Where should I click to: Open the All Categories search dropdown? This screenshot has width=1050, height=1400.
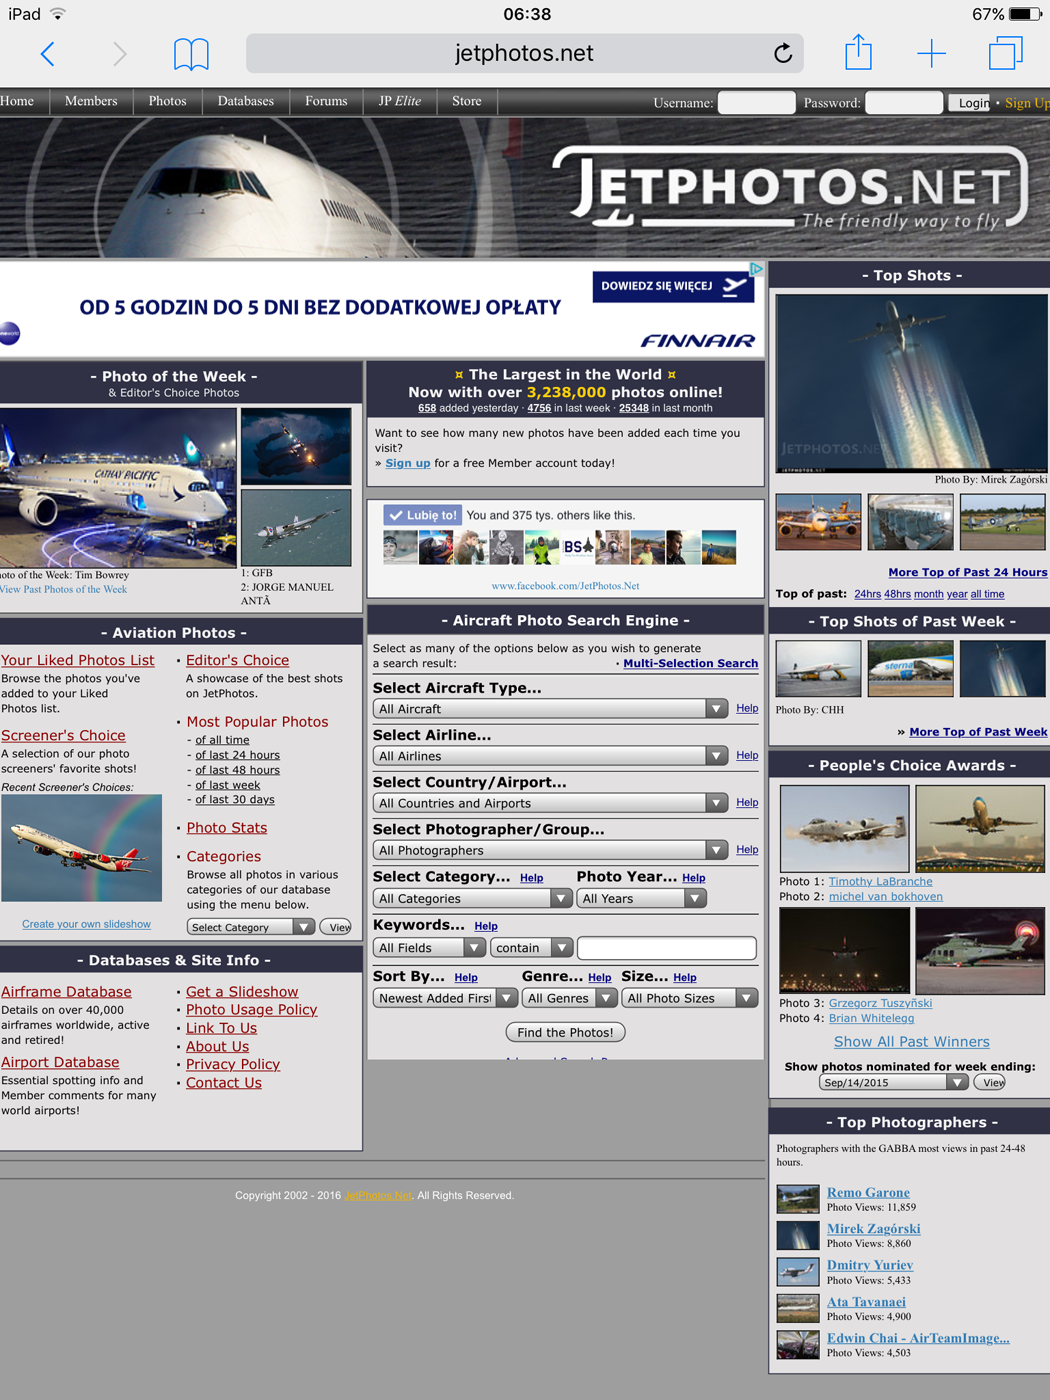click(472, 899)
